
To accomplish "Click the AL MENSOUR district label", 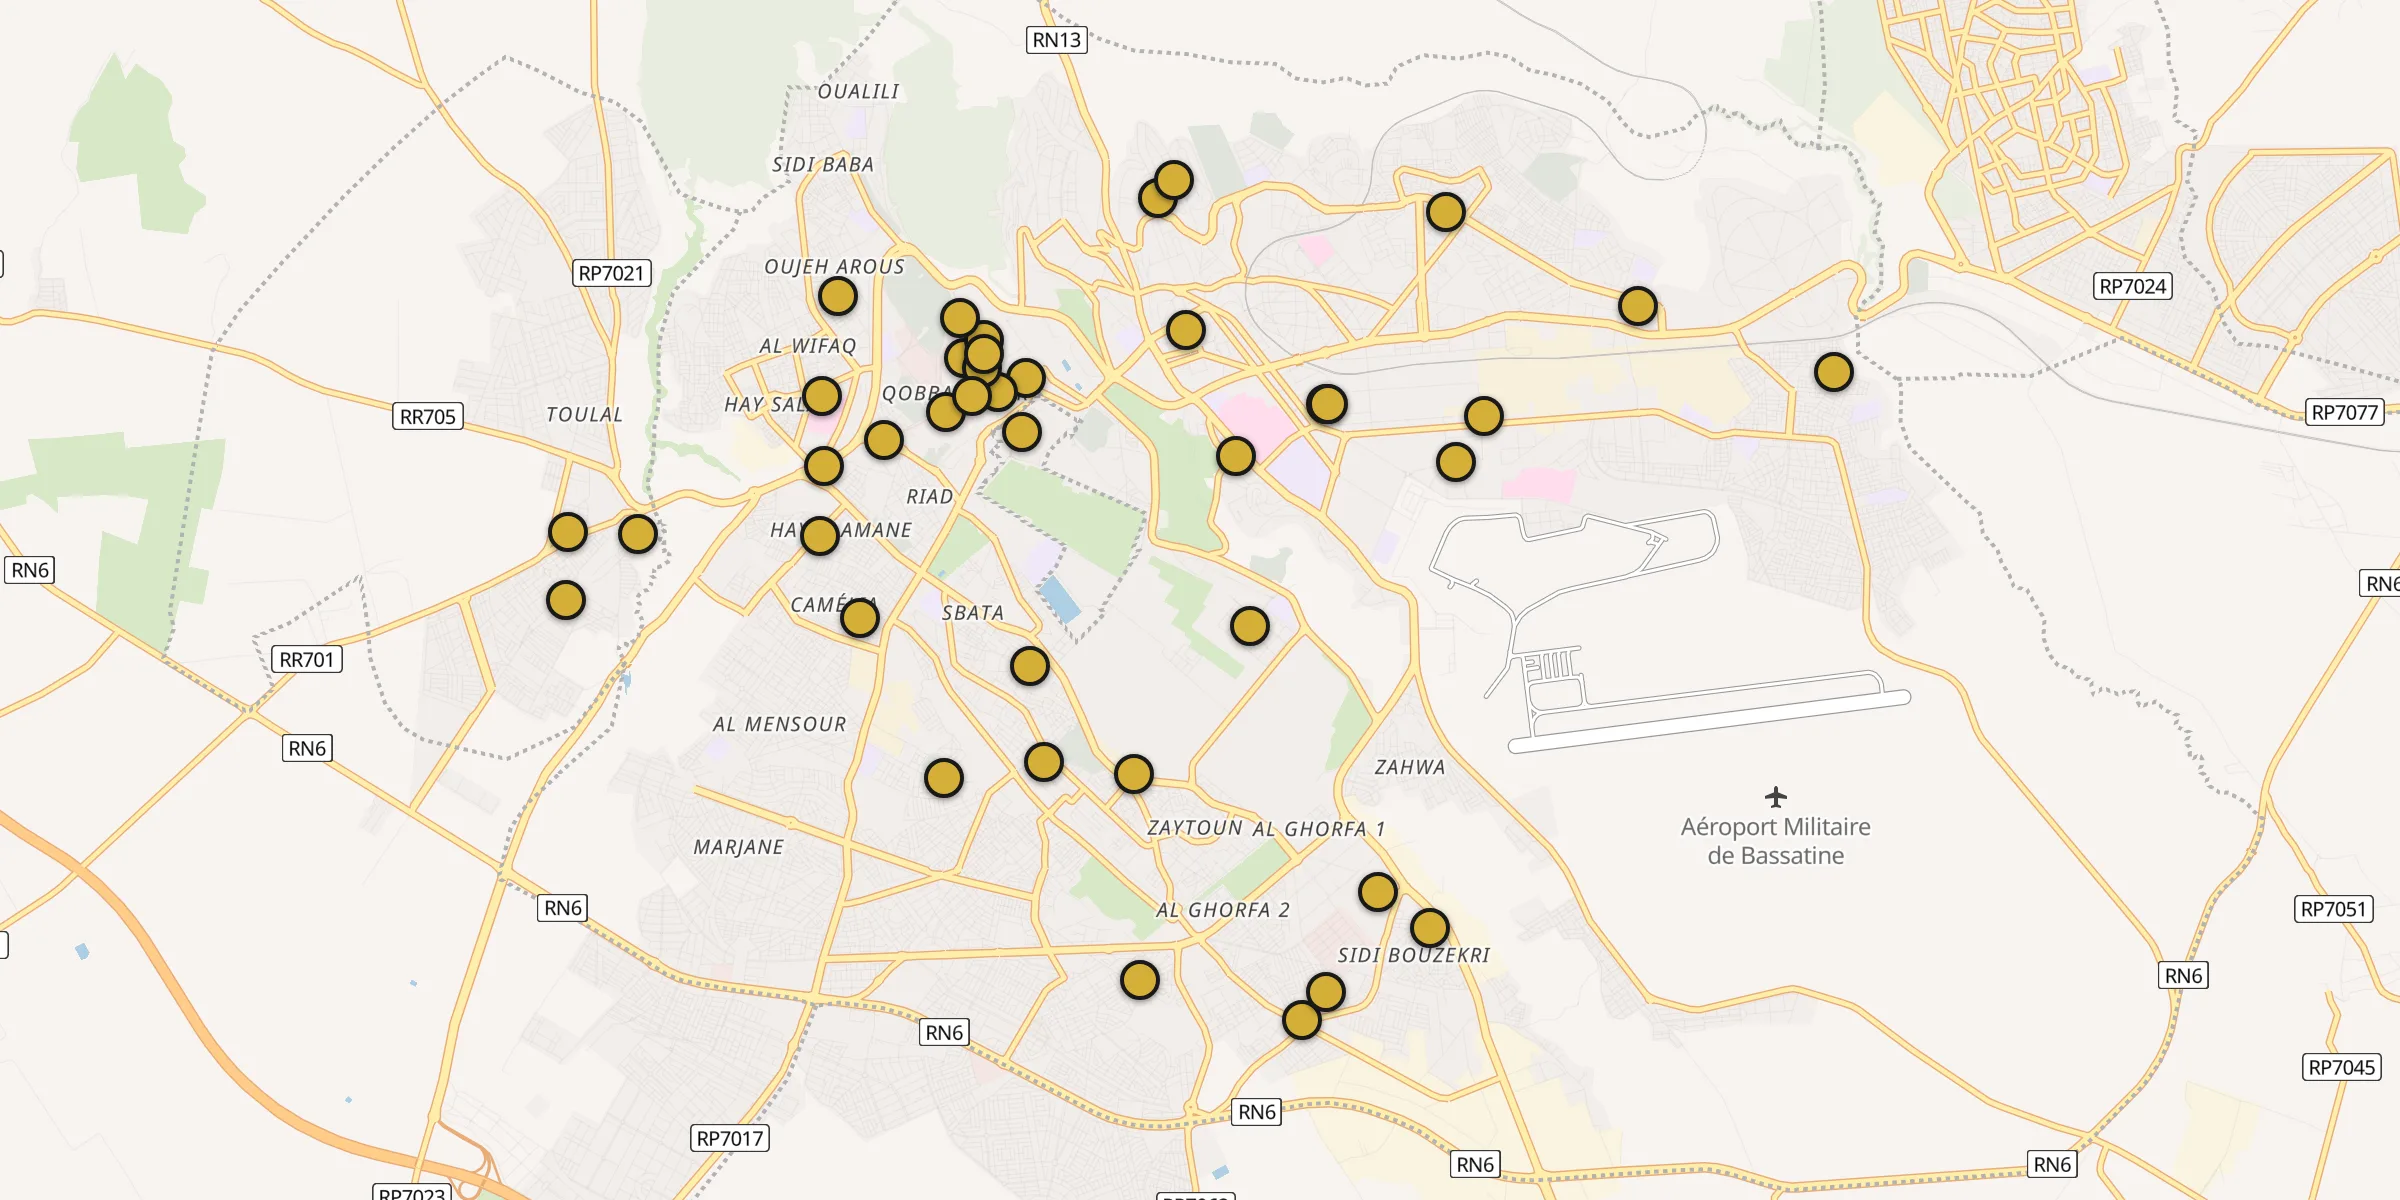I will click(x=779, y=724).
